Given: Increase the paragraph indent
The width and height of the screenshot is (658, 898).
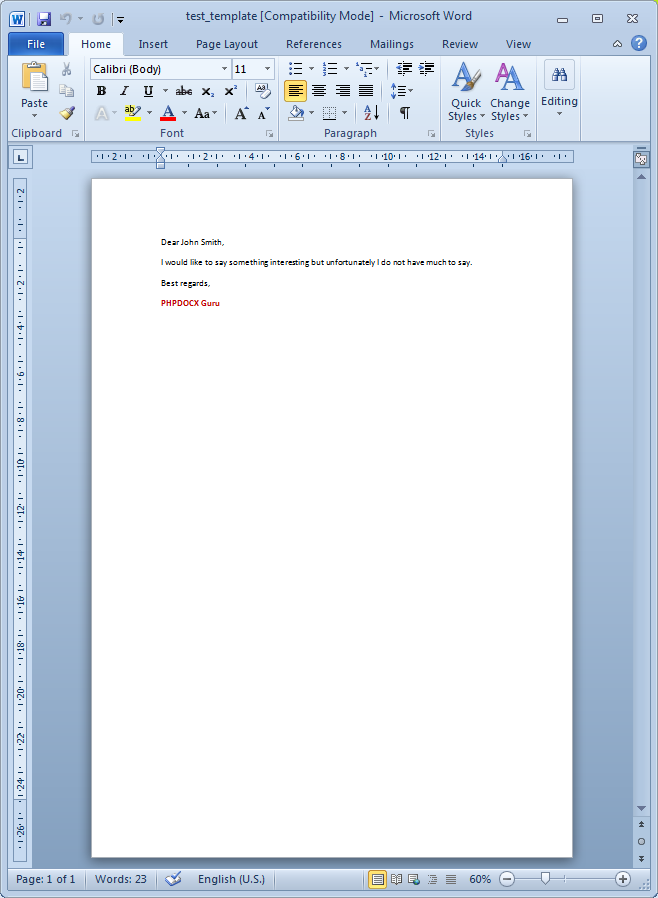Looking at the screenshot, I should pos(427,69).
